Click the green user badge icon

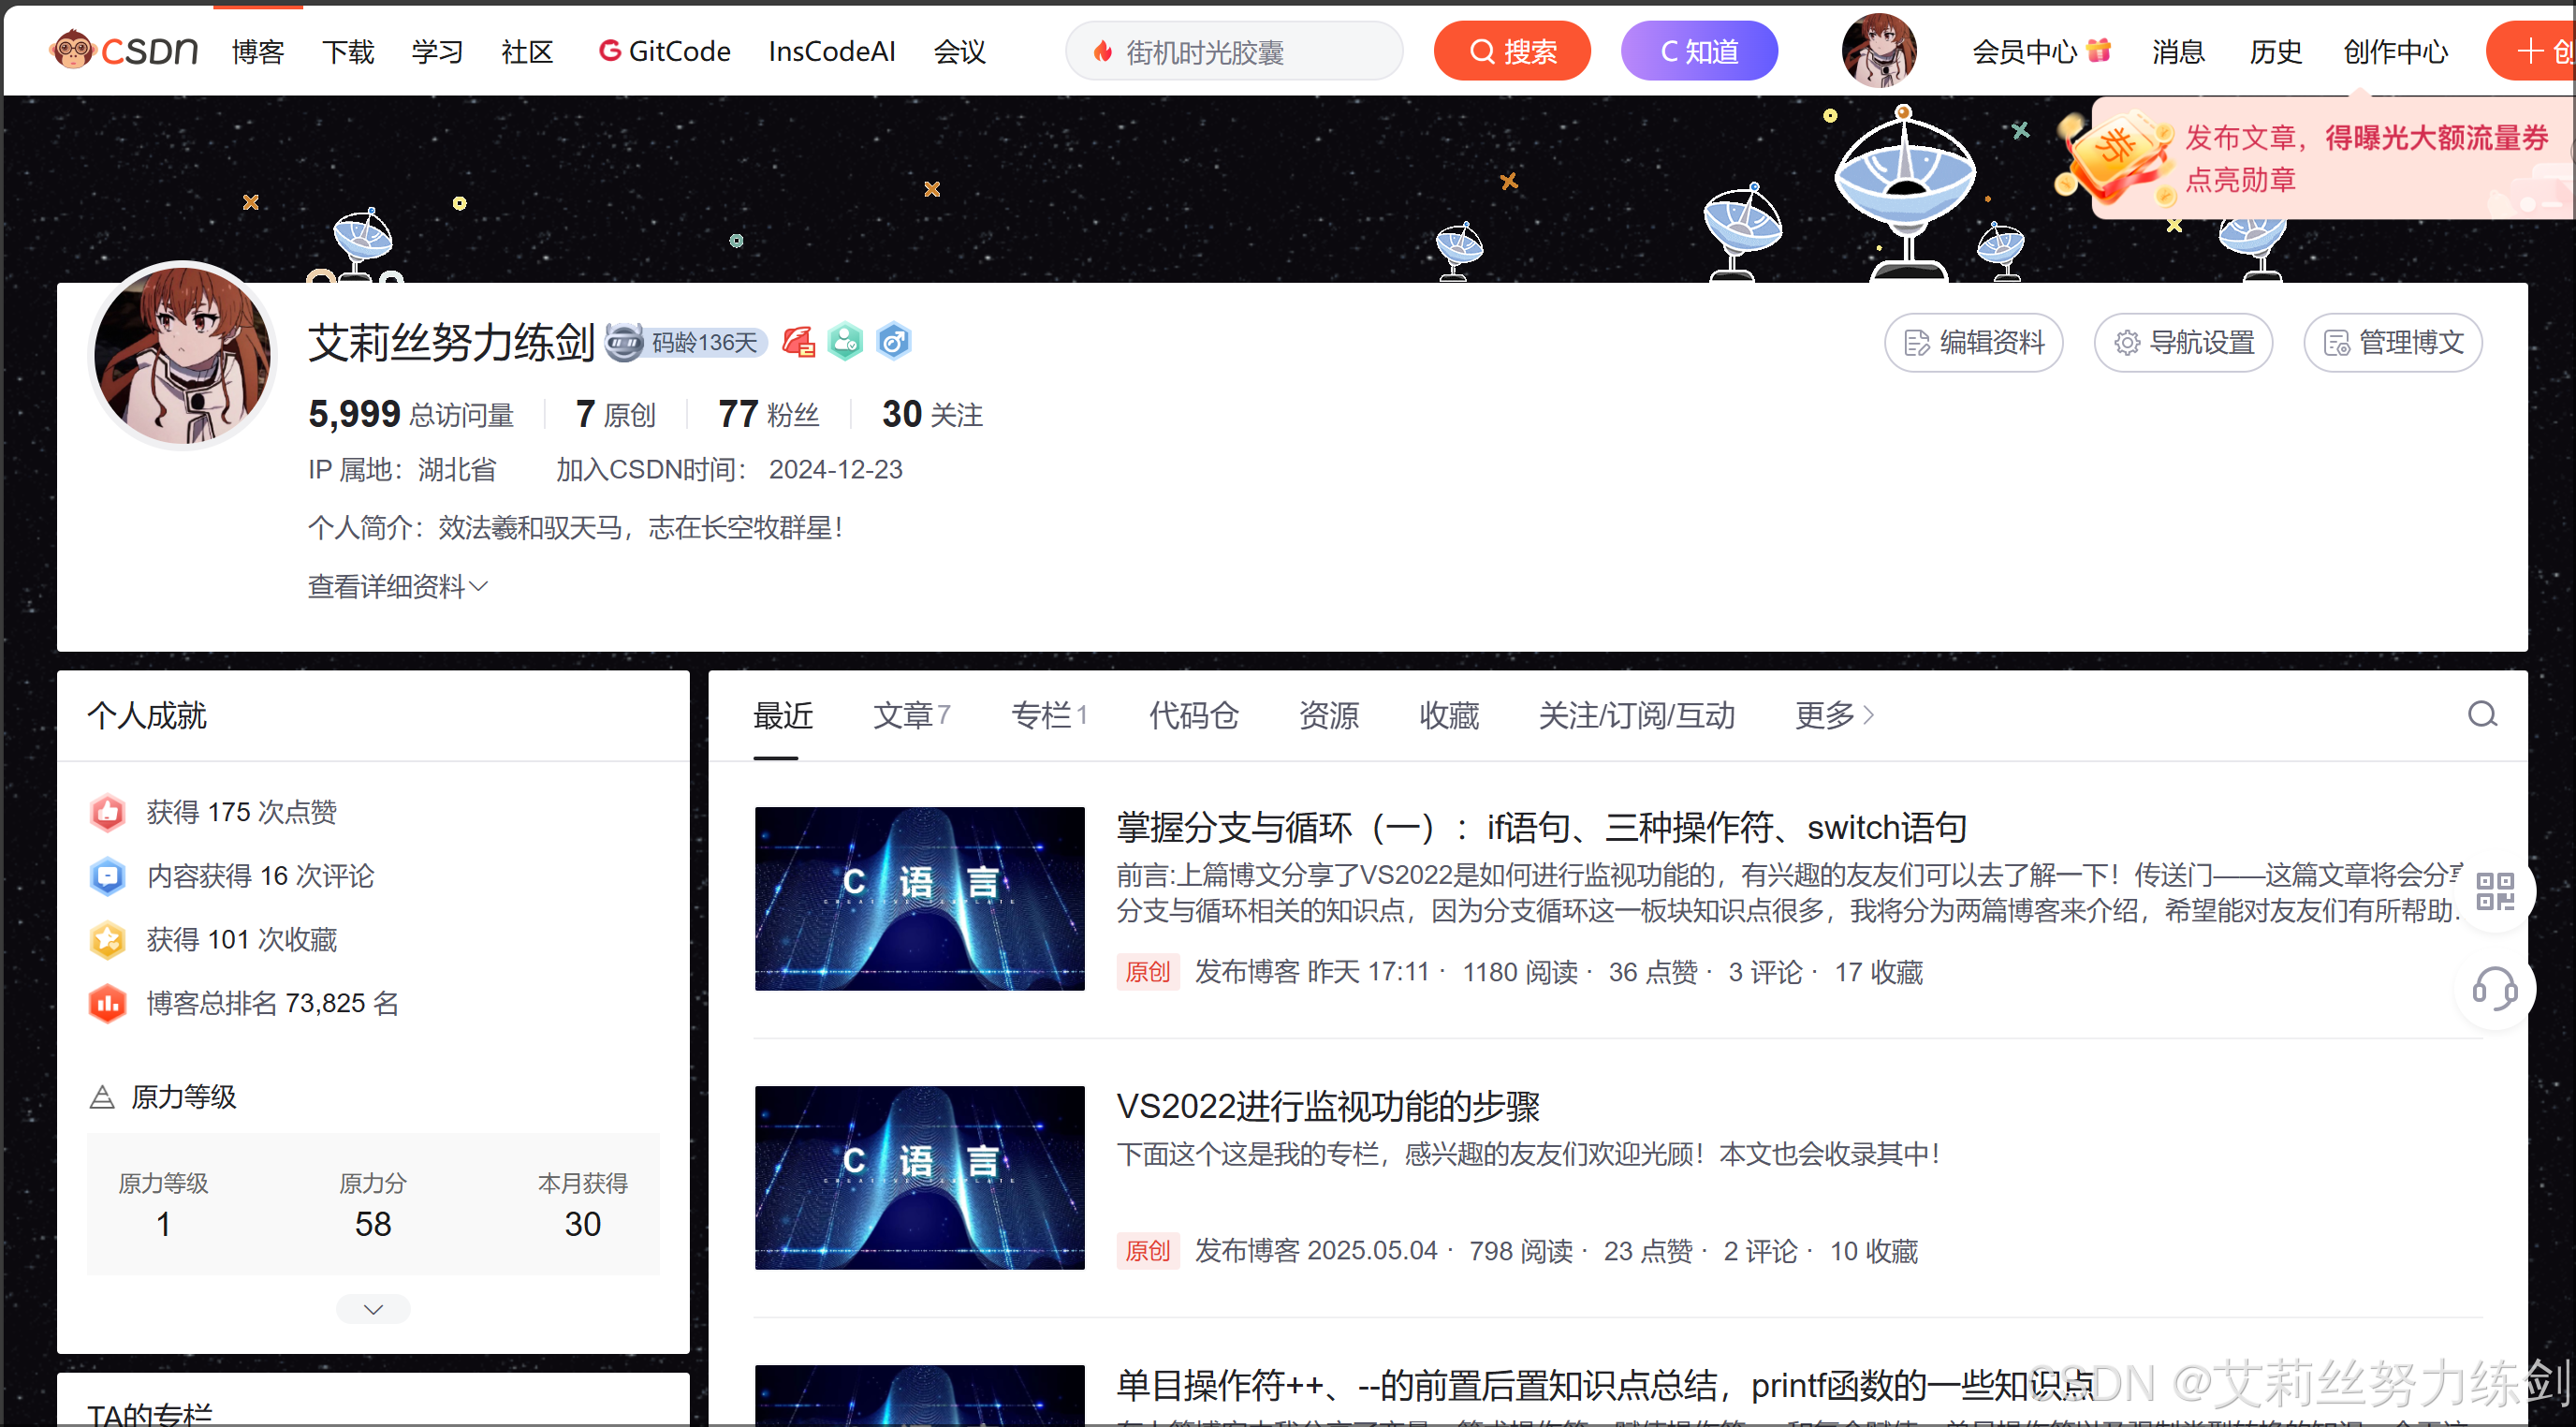pos(845,343)
